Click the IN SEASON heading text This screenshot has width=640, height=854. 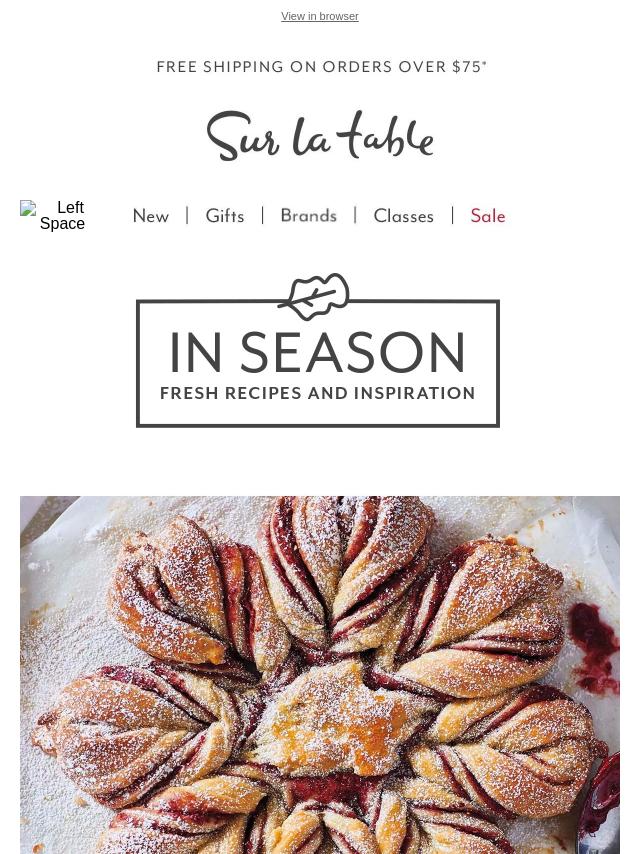[318, 352]
